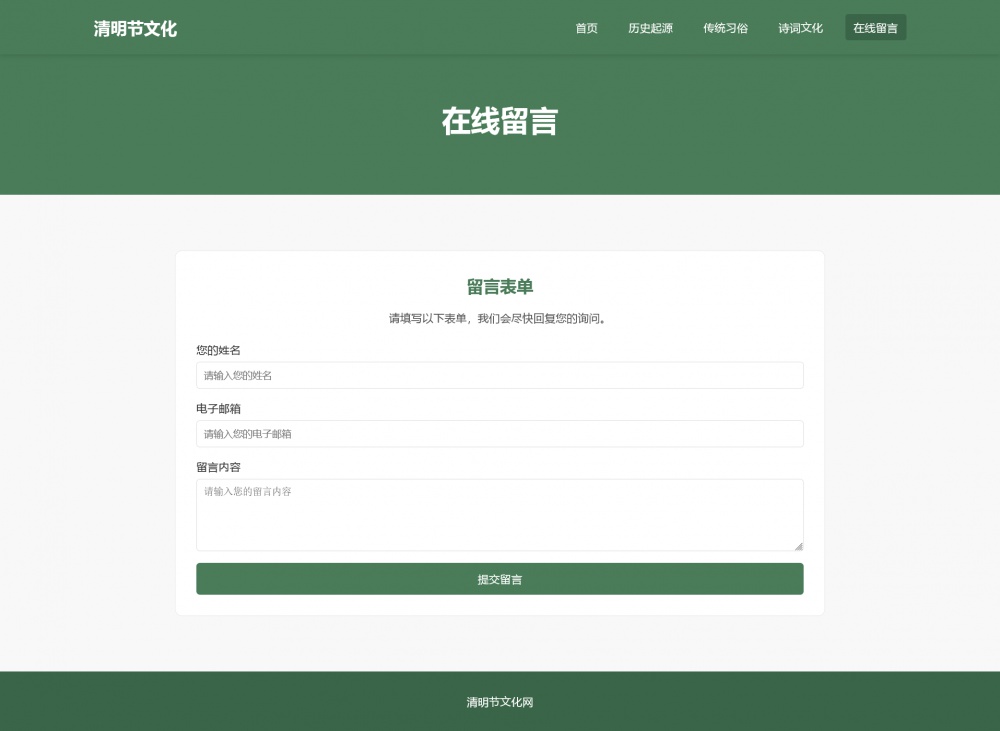Go to the 首页 page
The image size is (1000, 731).
(x=586, y=28)
